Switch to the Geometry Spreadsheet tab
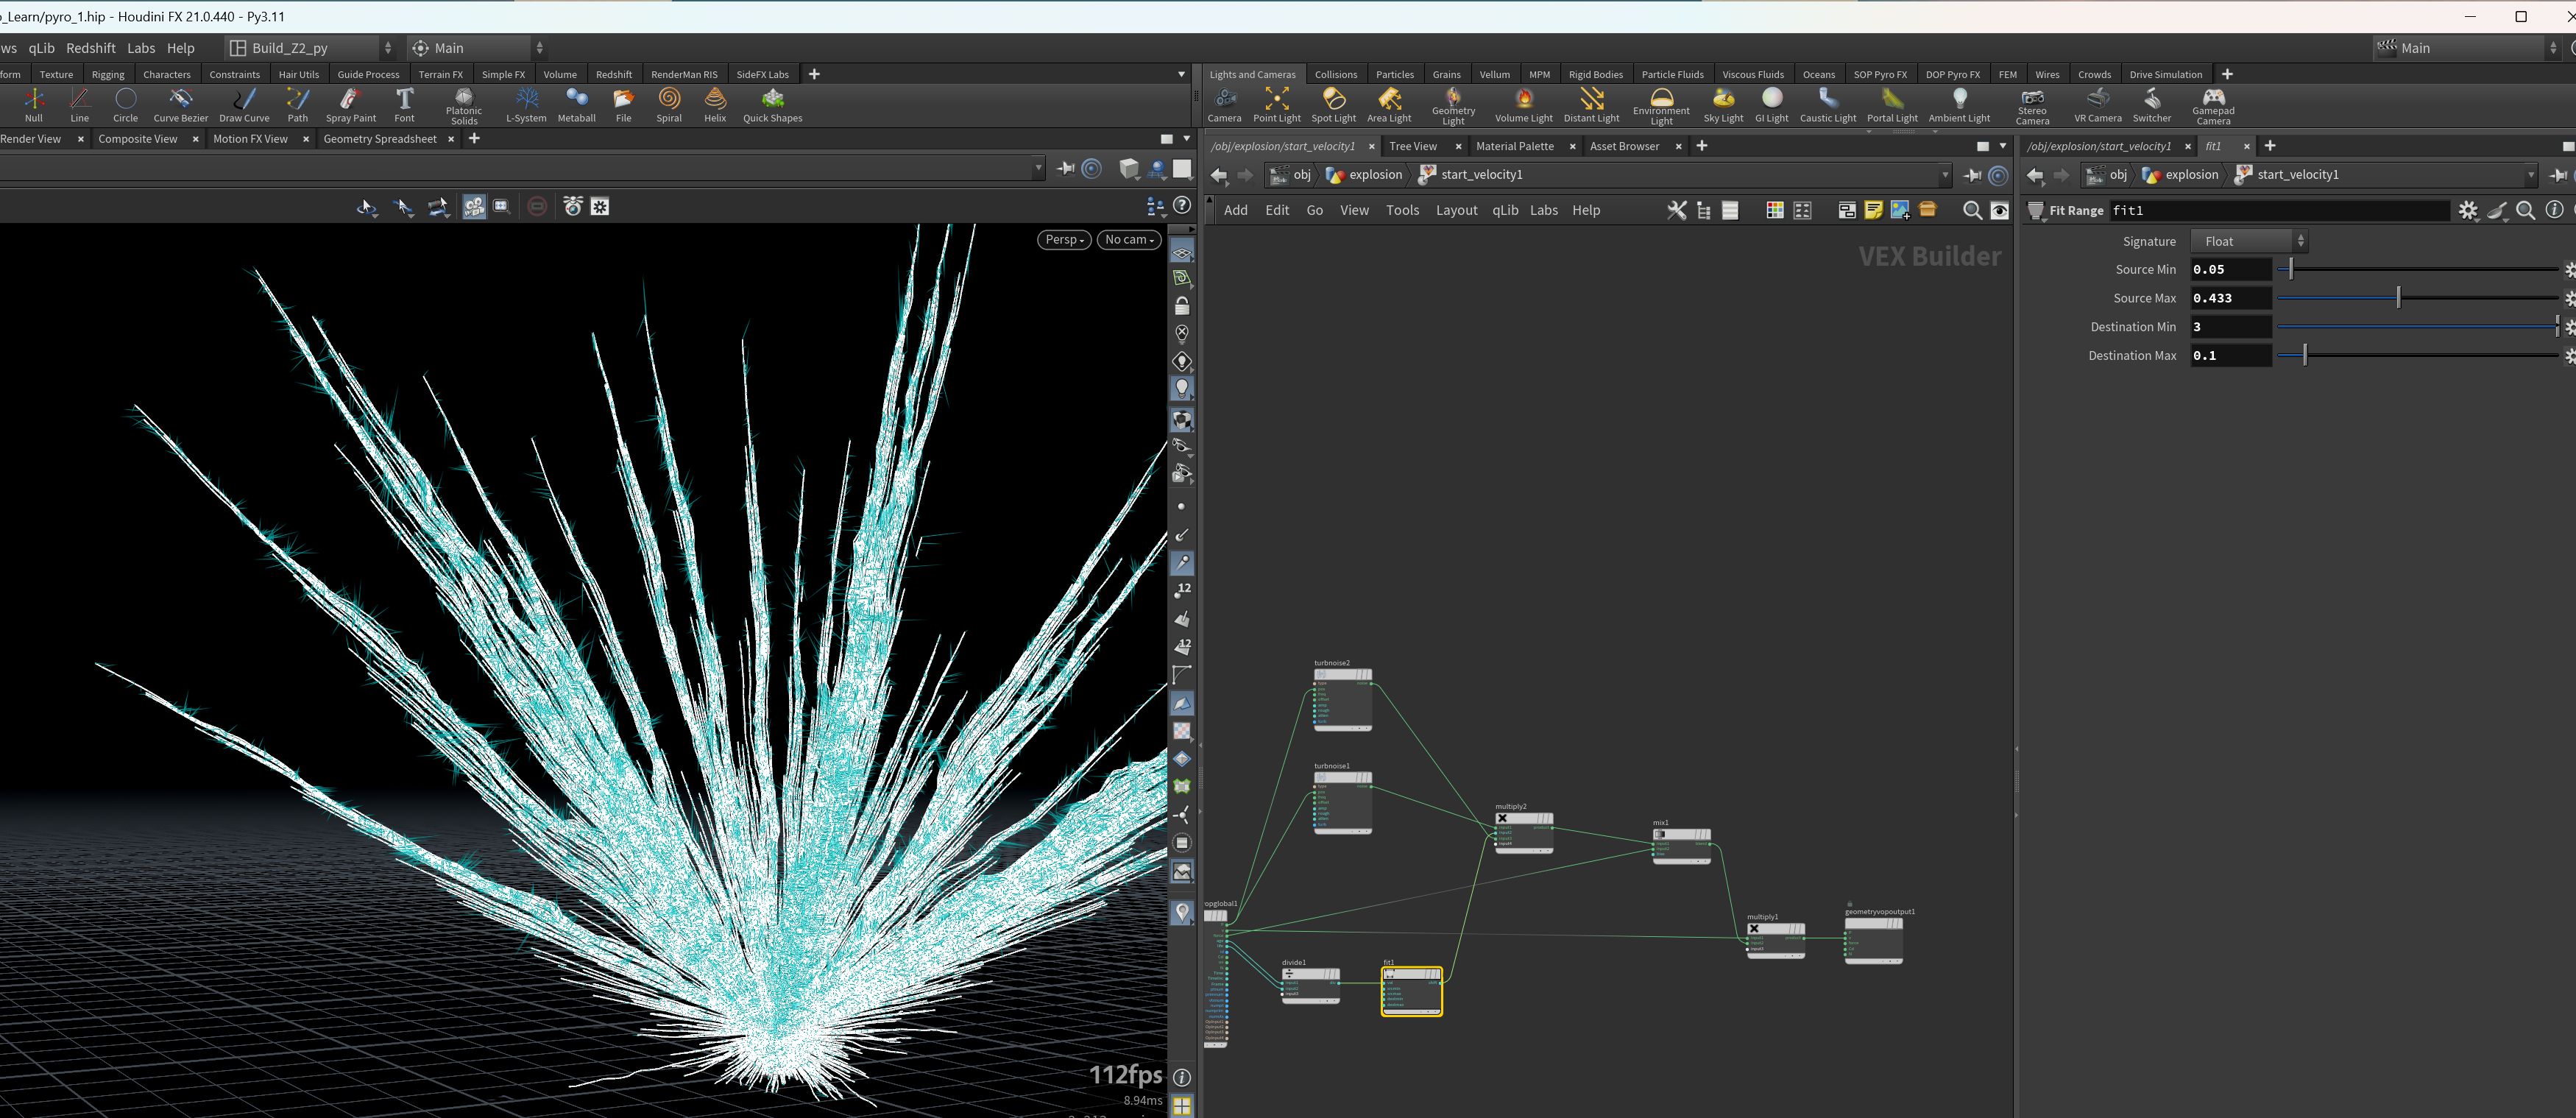 tap(380, 139)
